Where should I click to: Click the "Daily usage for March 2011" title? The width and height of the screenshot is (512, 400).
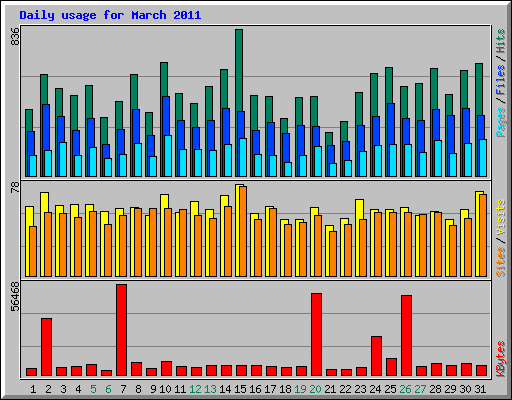click(110, 15)
